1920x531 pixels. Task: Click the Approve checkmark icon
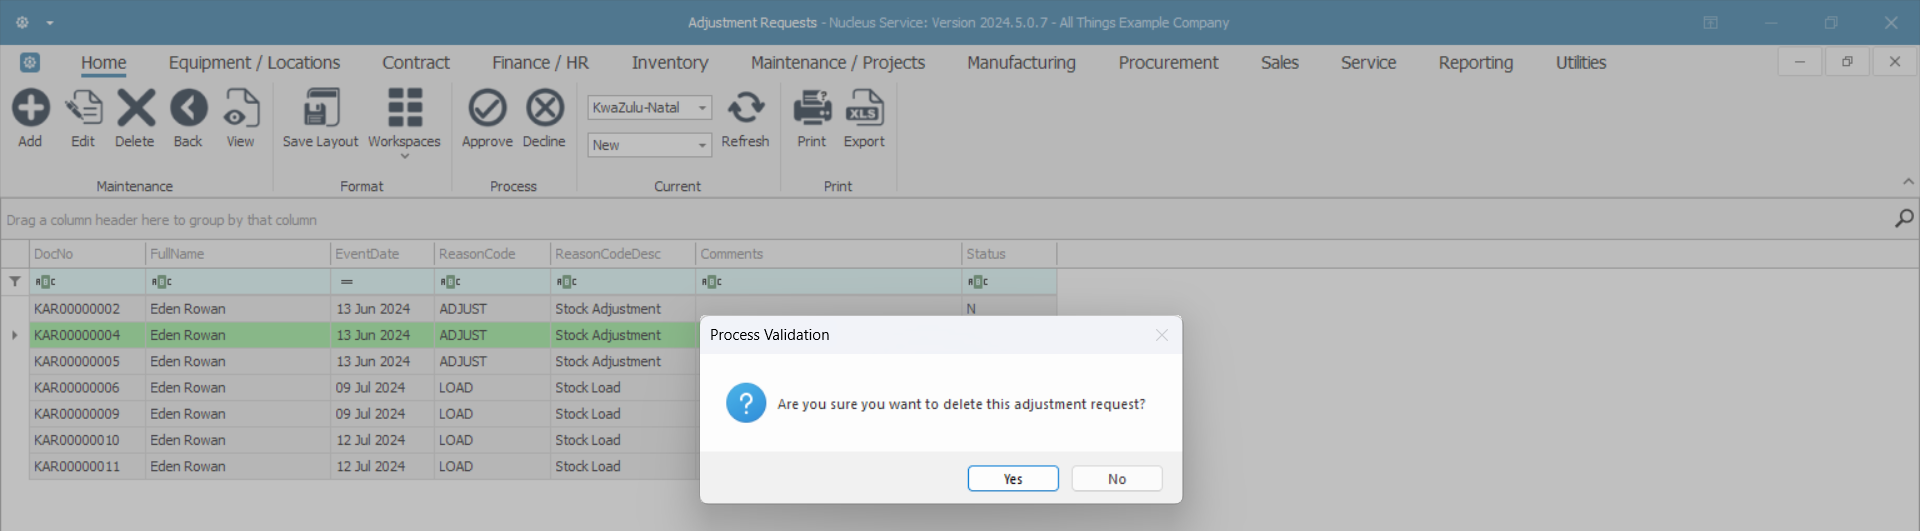487,108
